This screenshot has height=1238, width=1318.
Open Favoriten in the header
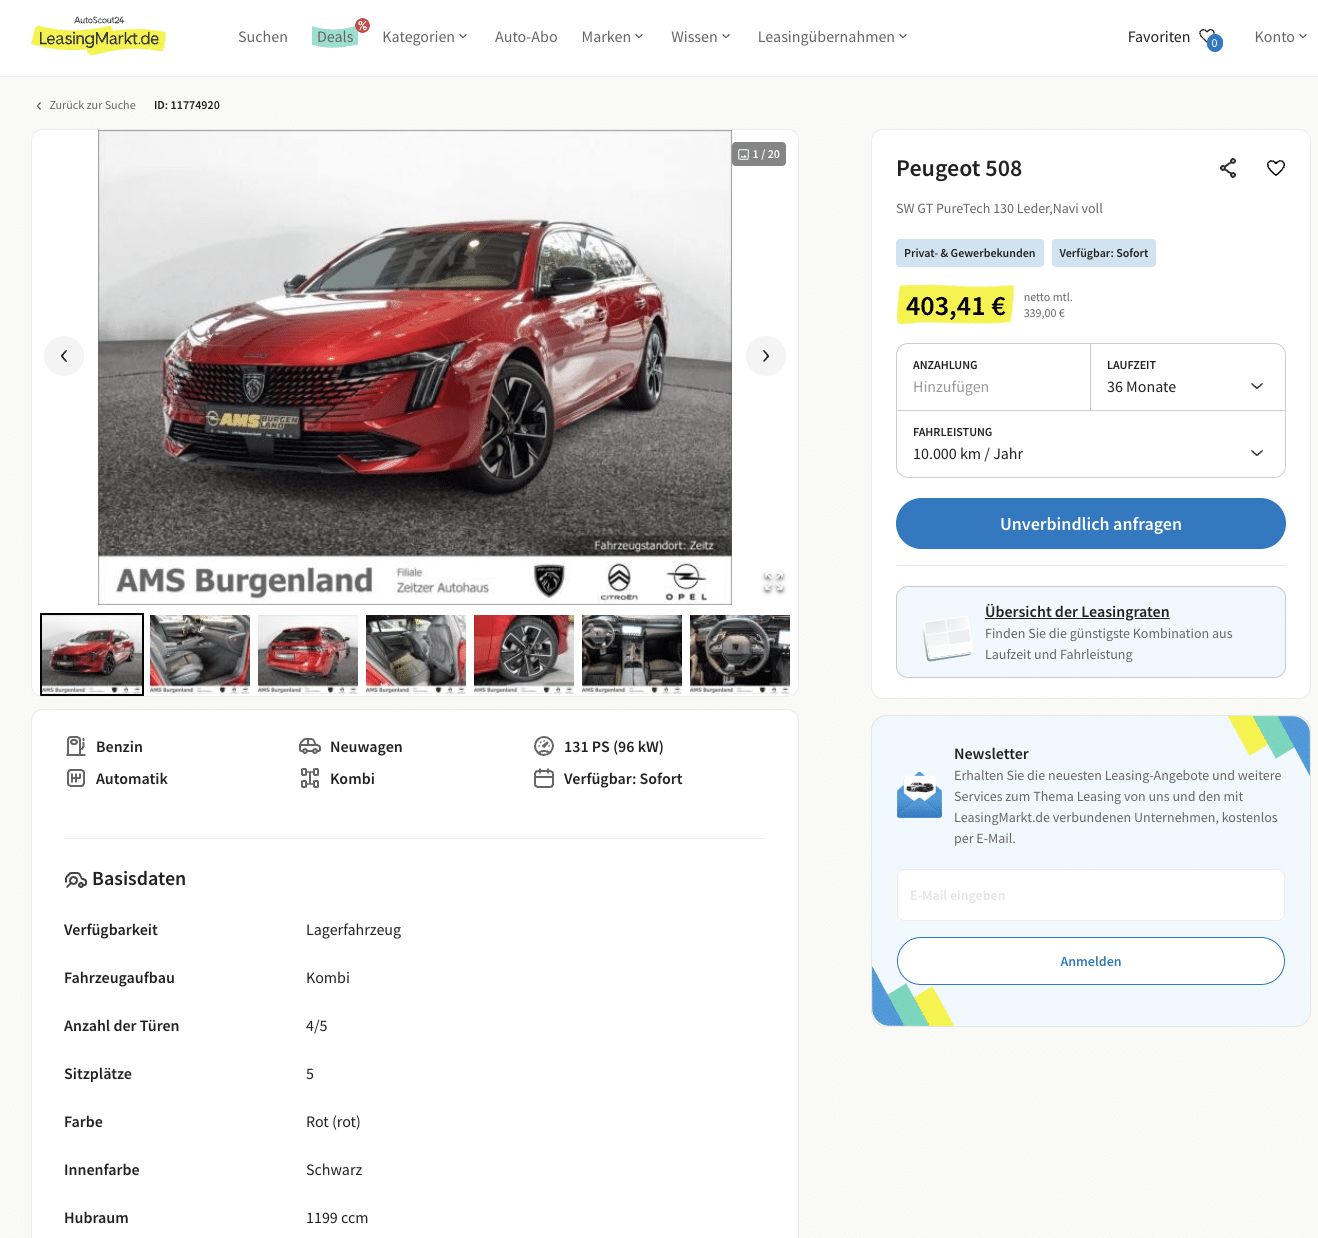pos(1159,37)
